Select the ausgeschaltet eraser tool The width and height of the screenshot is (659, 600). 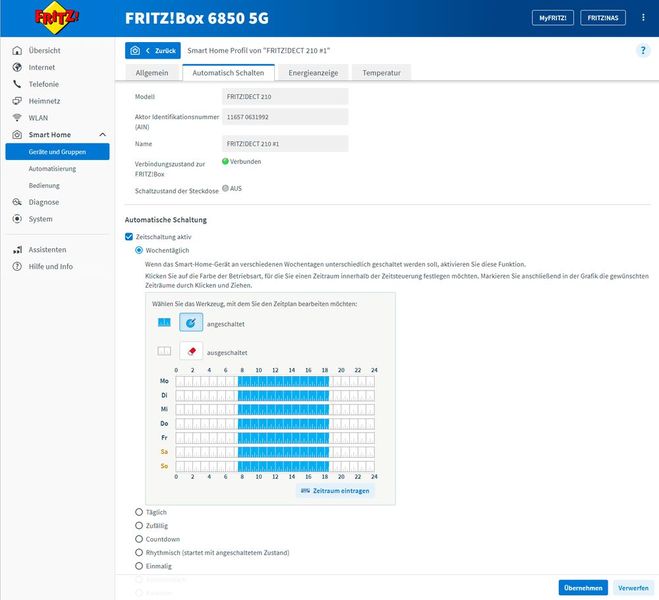point(191,351)
